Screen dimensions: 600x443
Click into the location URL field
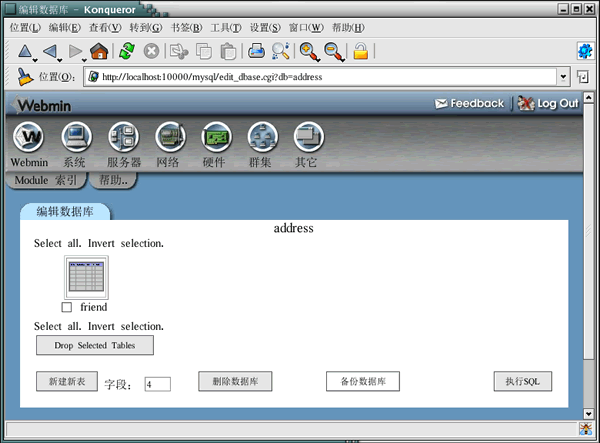(320, 77)
